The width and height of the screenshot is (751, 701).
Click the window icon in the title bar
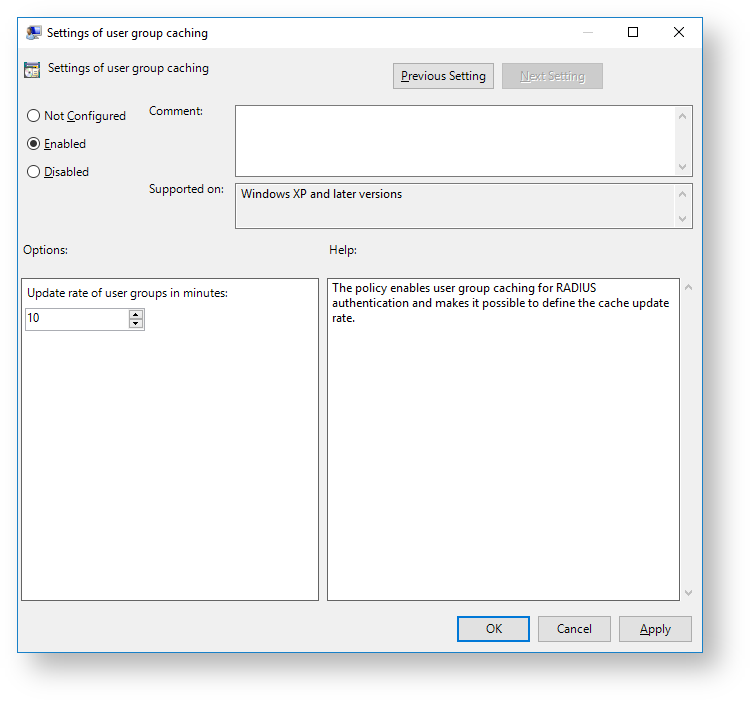[x=34, y=33]
